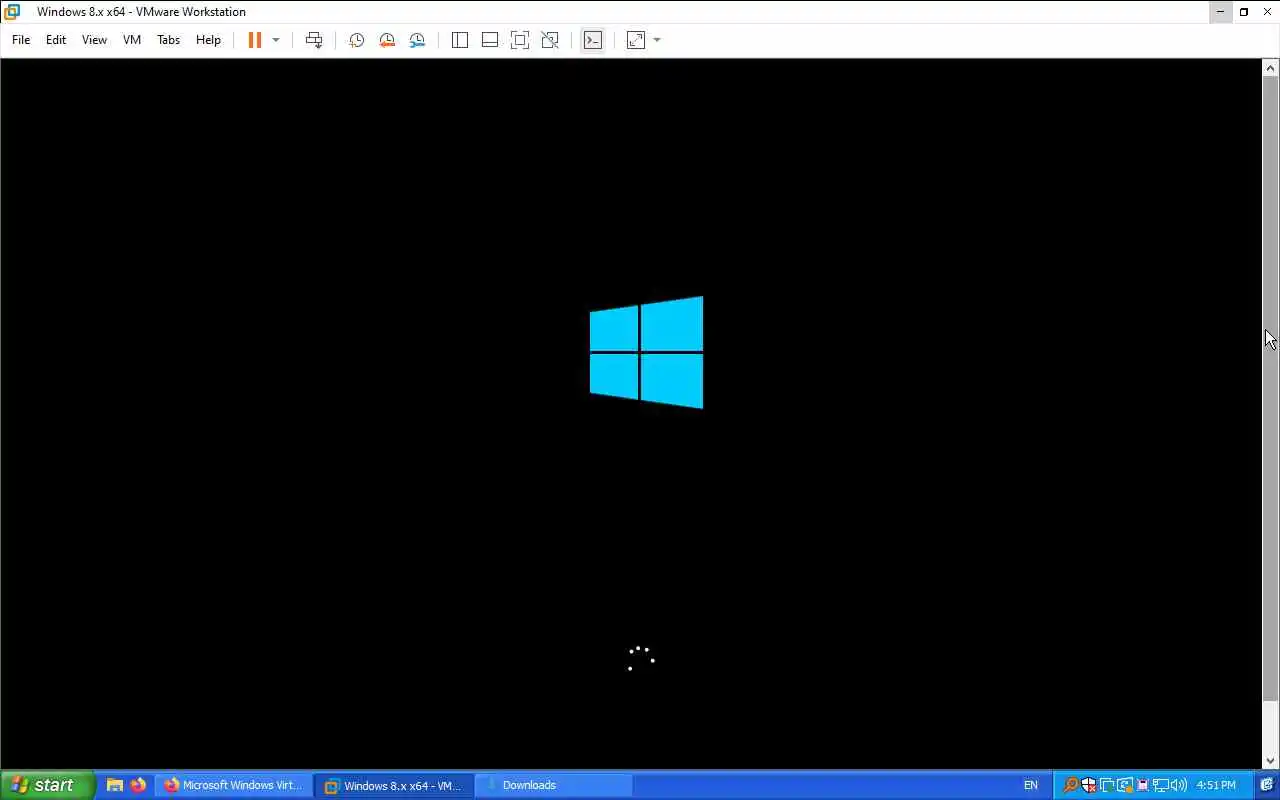Toggle Unity mode icon
The height and width of the screenshot is (800, 1280).
click(550, 40)
